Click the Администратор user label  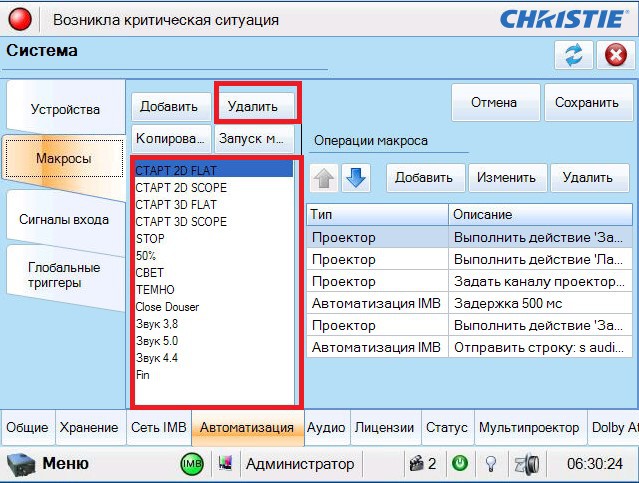pos(300,464)
